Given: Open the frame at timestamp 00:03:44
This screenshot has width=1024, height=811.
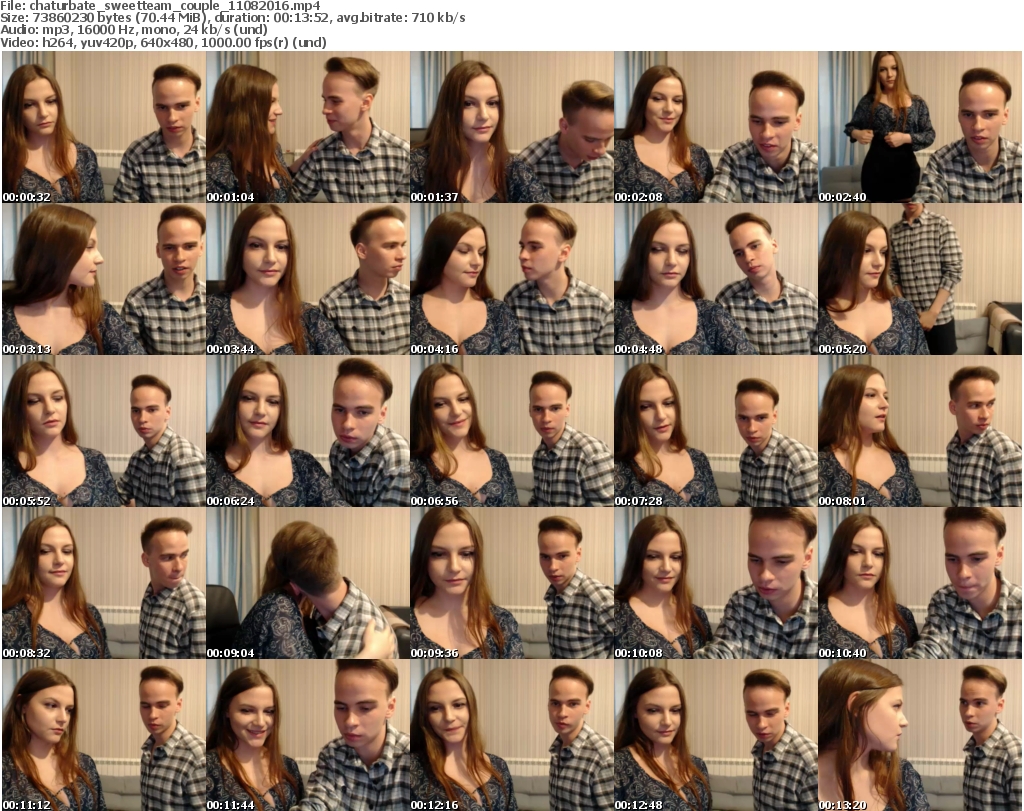Looking at the screenshot, I should (x=308, y=279).
